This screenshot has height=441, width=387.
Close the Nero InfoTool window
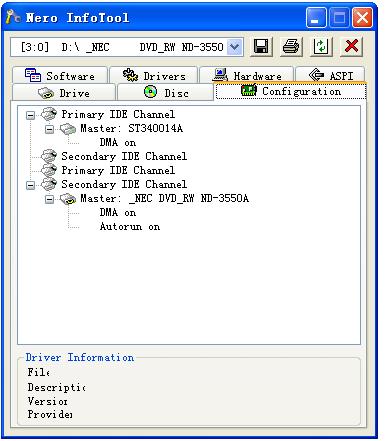(363, 18)
